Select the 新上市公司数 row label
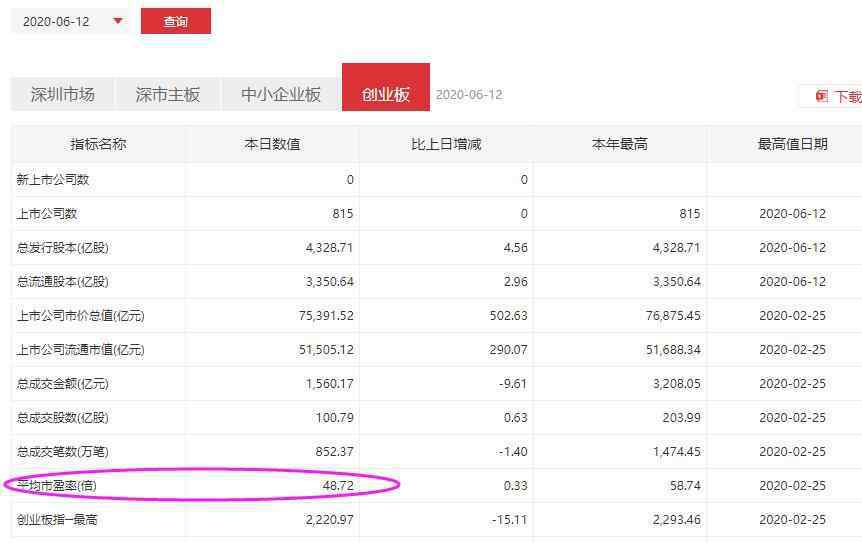Image resolution: width=862 pixels, height=543 pixels. click(53, 180)
